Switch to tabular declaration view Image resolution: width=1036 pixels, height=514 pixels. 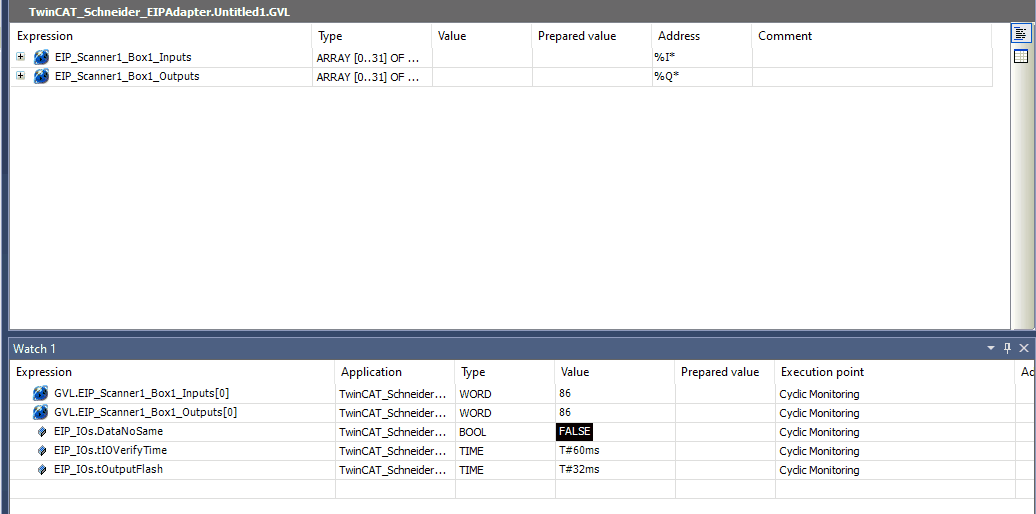[x=1021, y=56]
